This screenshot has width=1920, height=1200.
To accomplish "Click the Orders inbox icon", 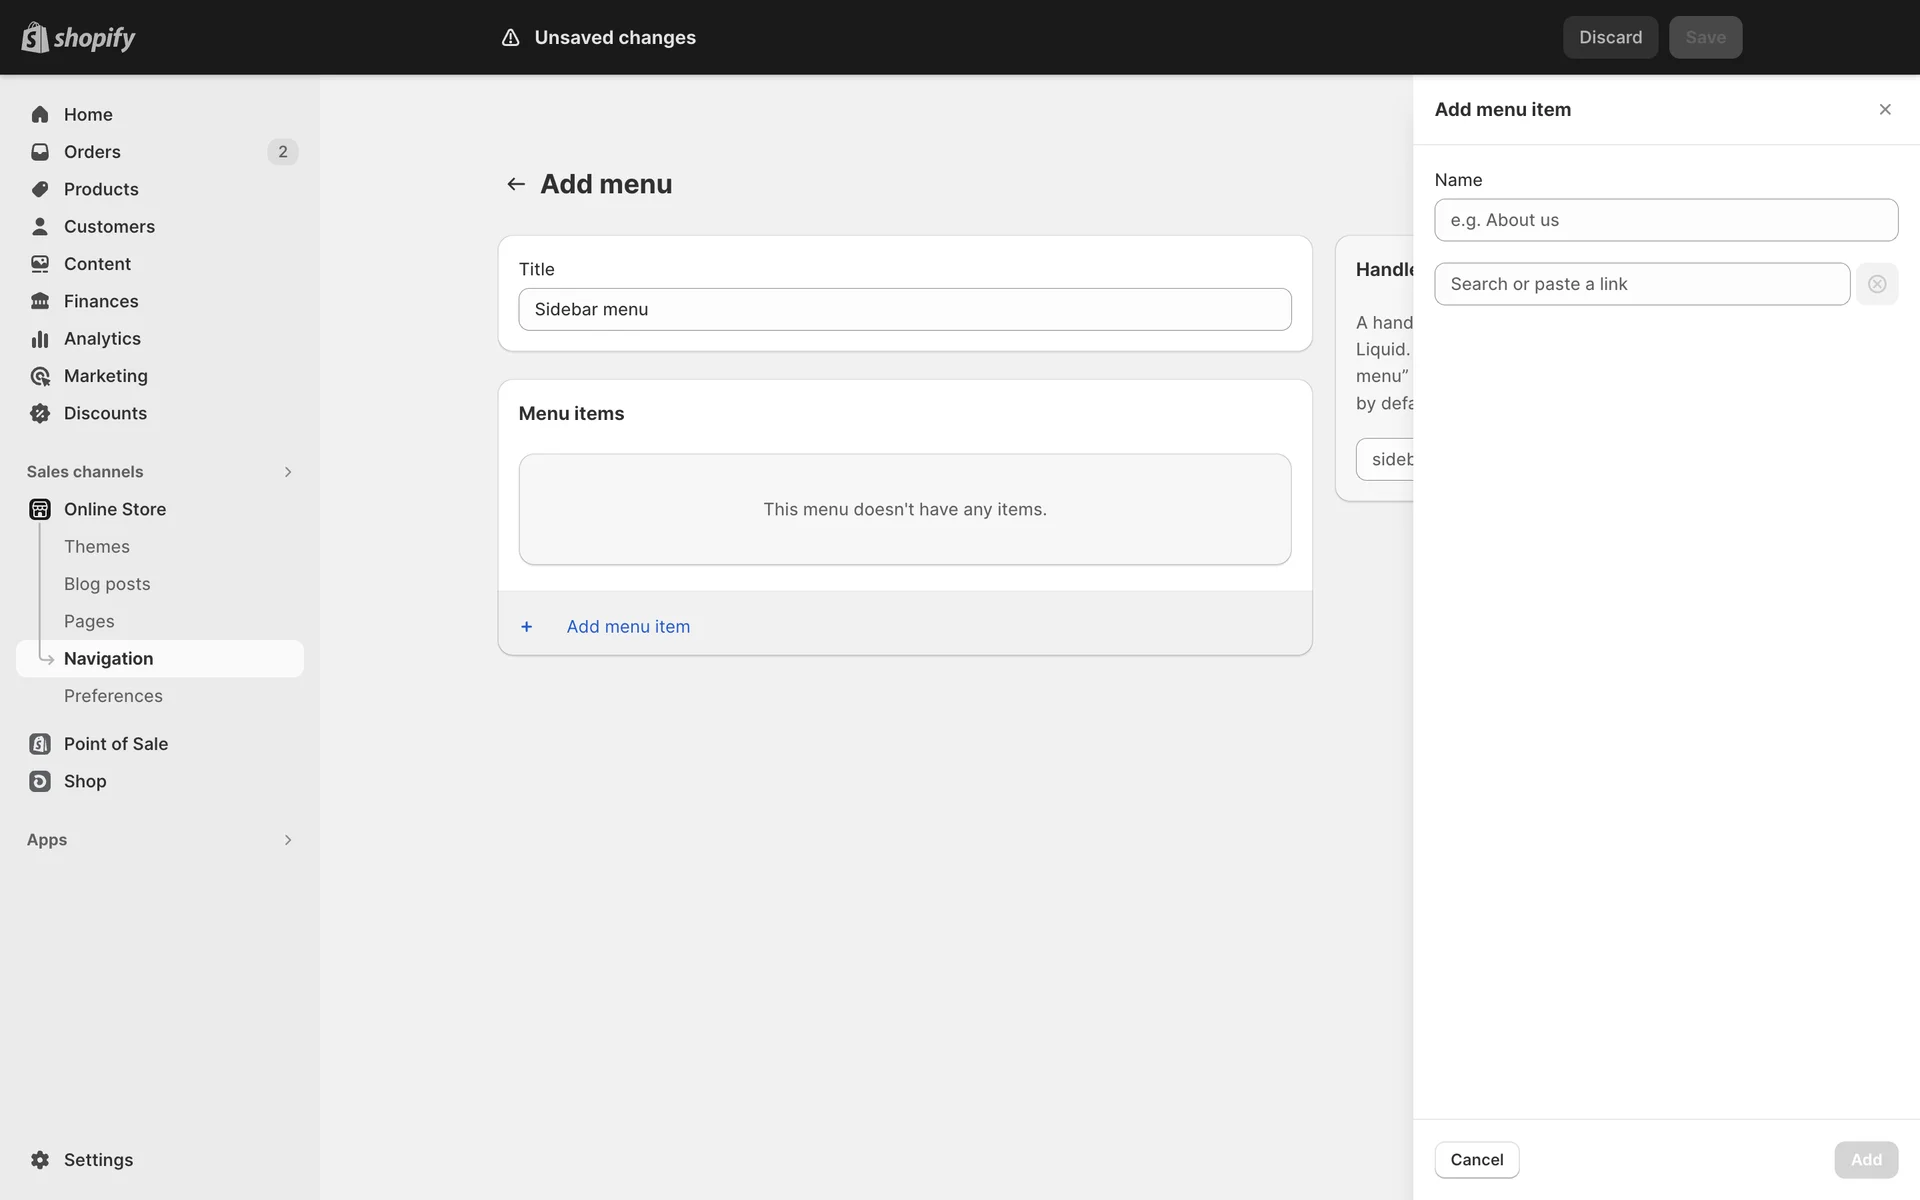I will [x=40, y=152].
